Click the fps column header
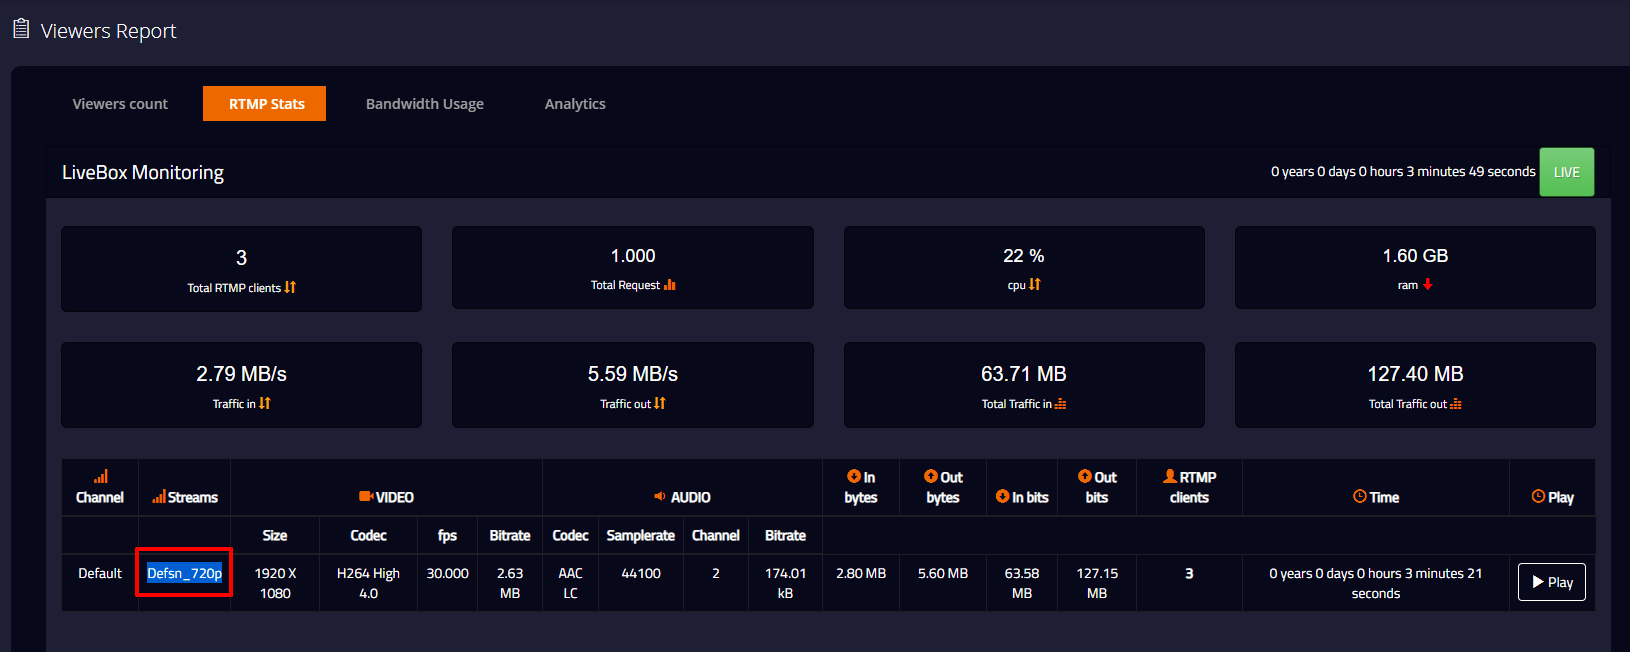Screen dimensions: 1630x652 pos(448,535)
